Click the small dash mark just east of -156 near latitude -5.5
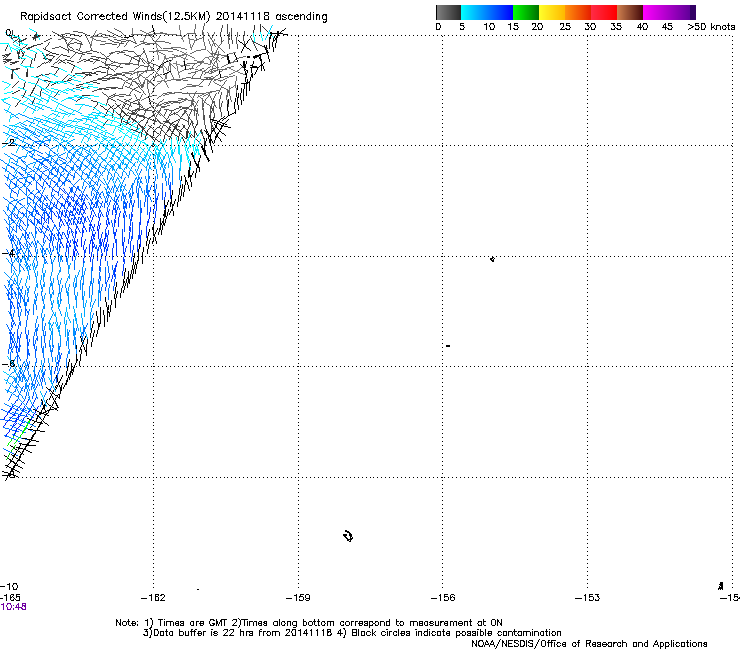The width and height of the screenshot is (740, 650). click(448, 346)
